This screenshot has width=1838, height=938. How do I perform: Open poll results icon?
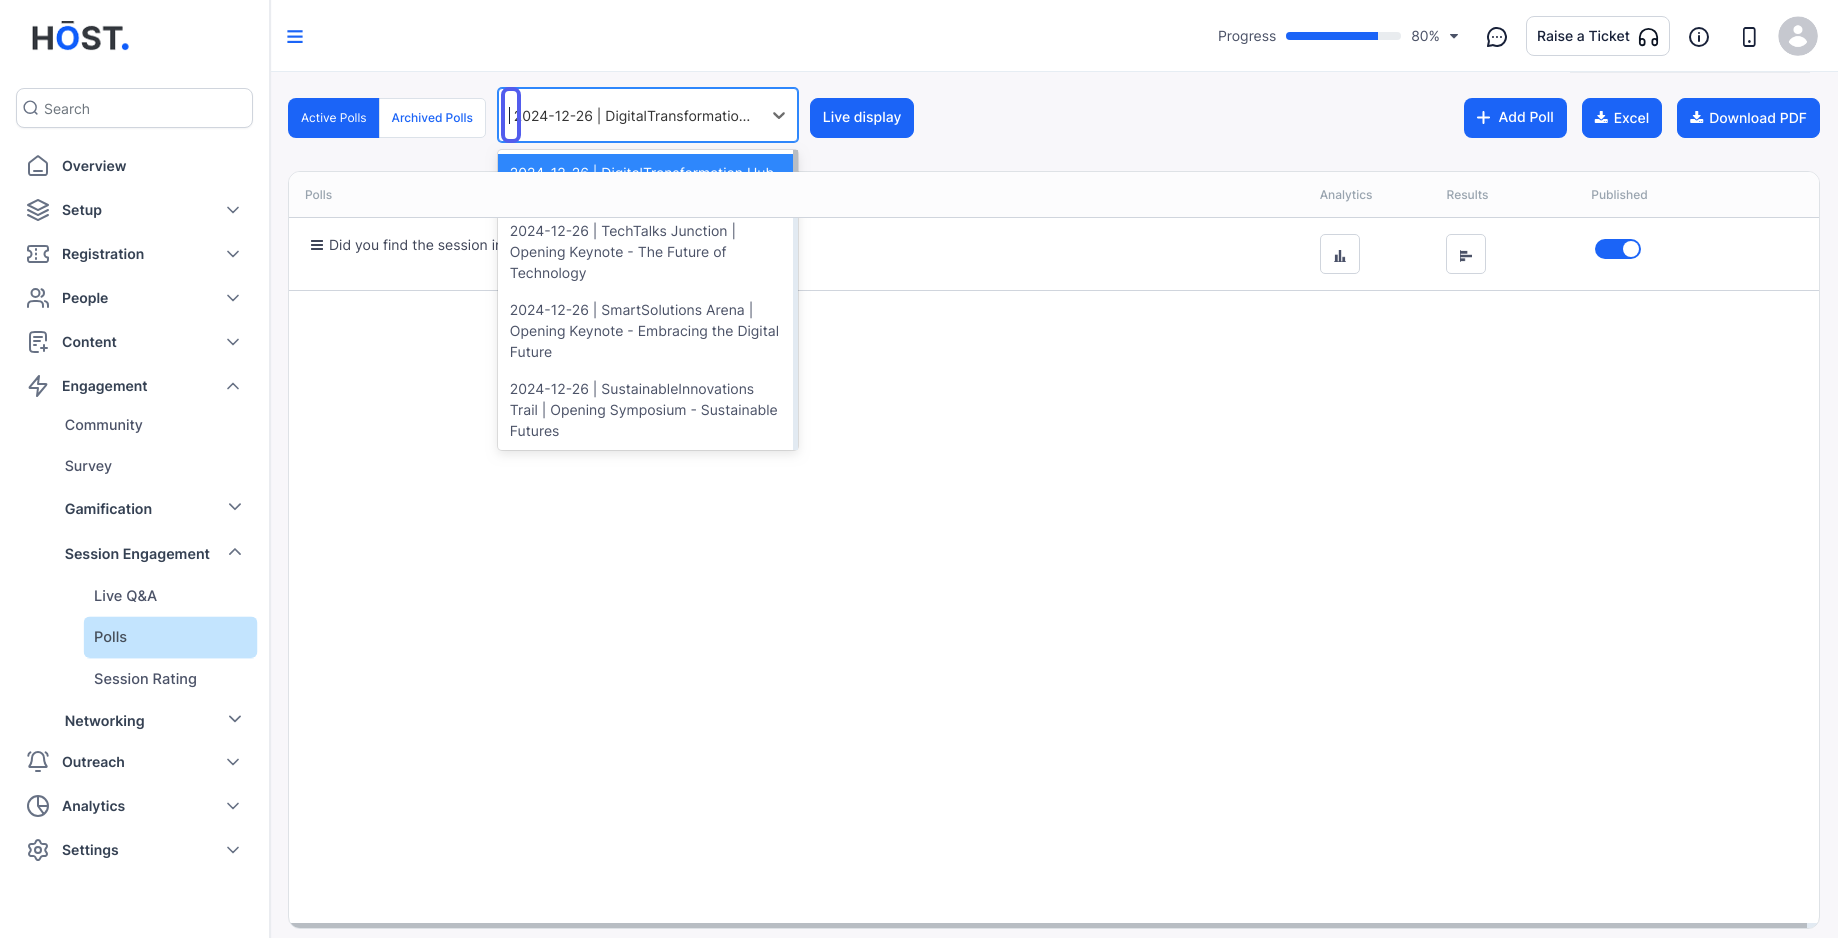pyautogui.click(x=1466, y=254)
